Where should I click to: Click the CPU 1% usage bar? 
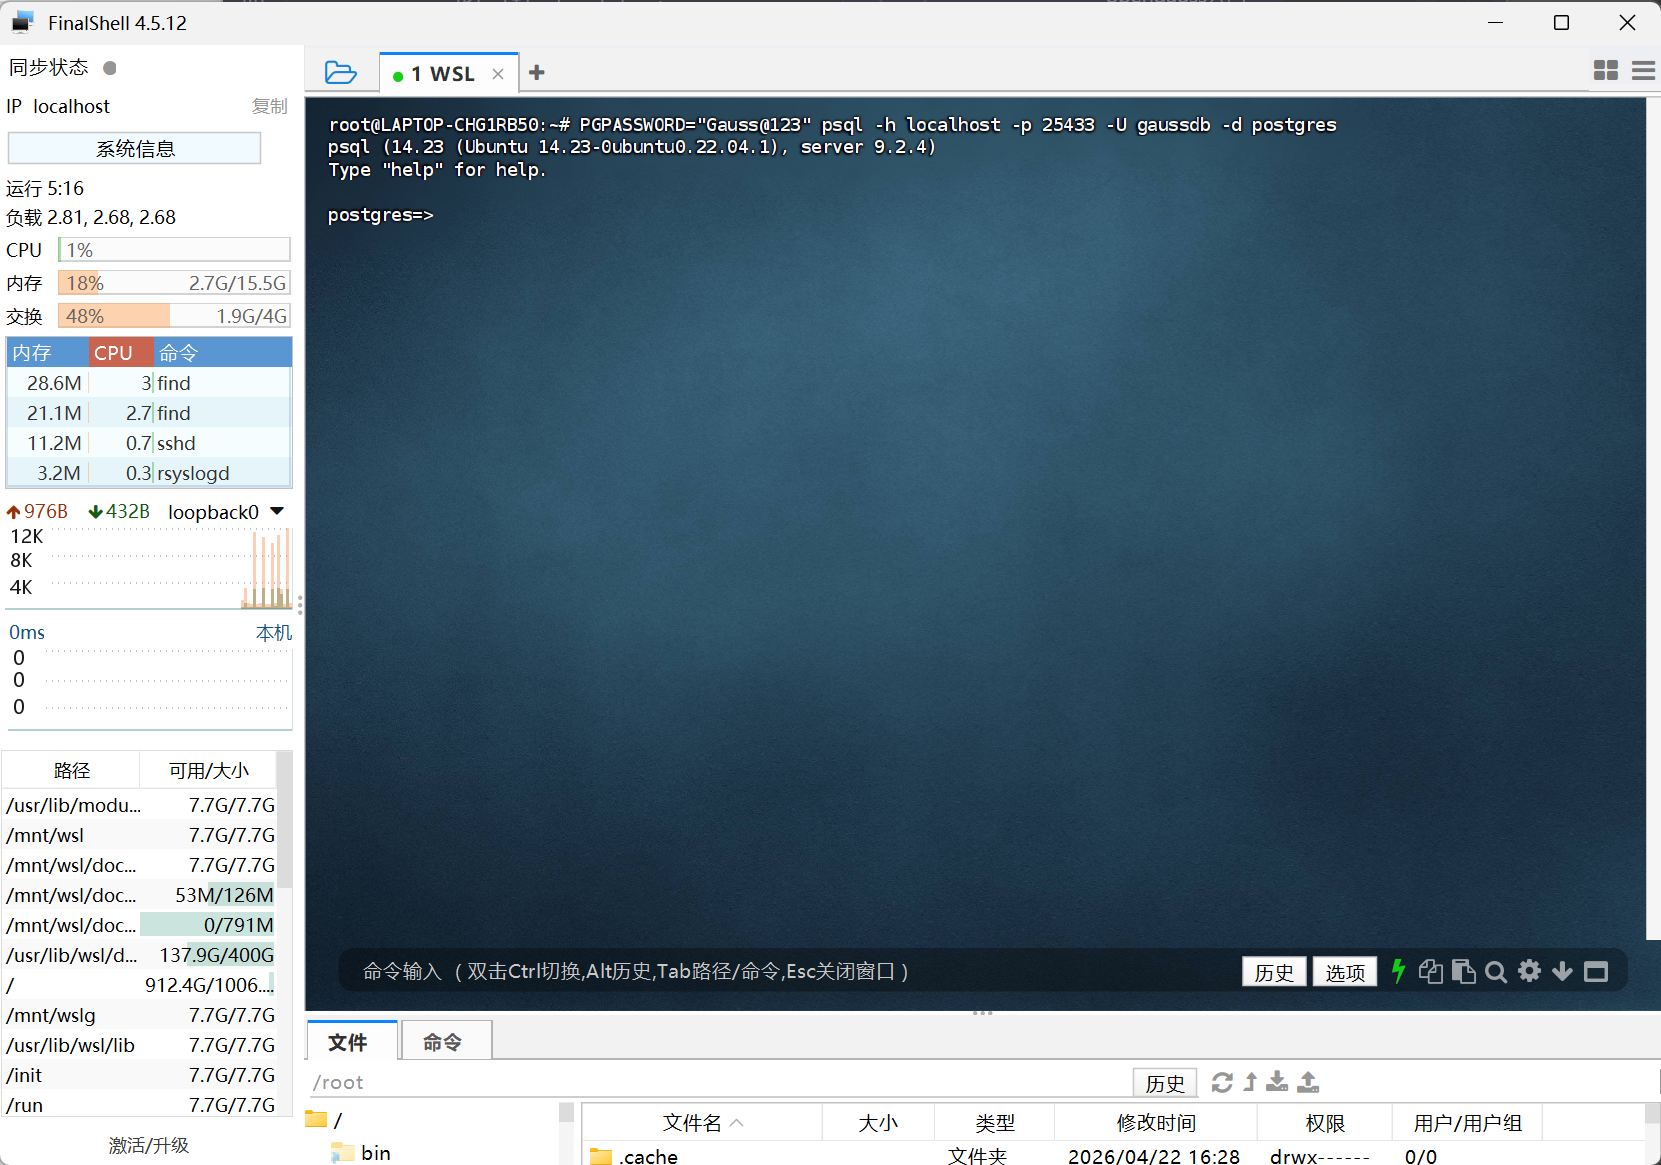point(174,250)
